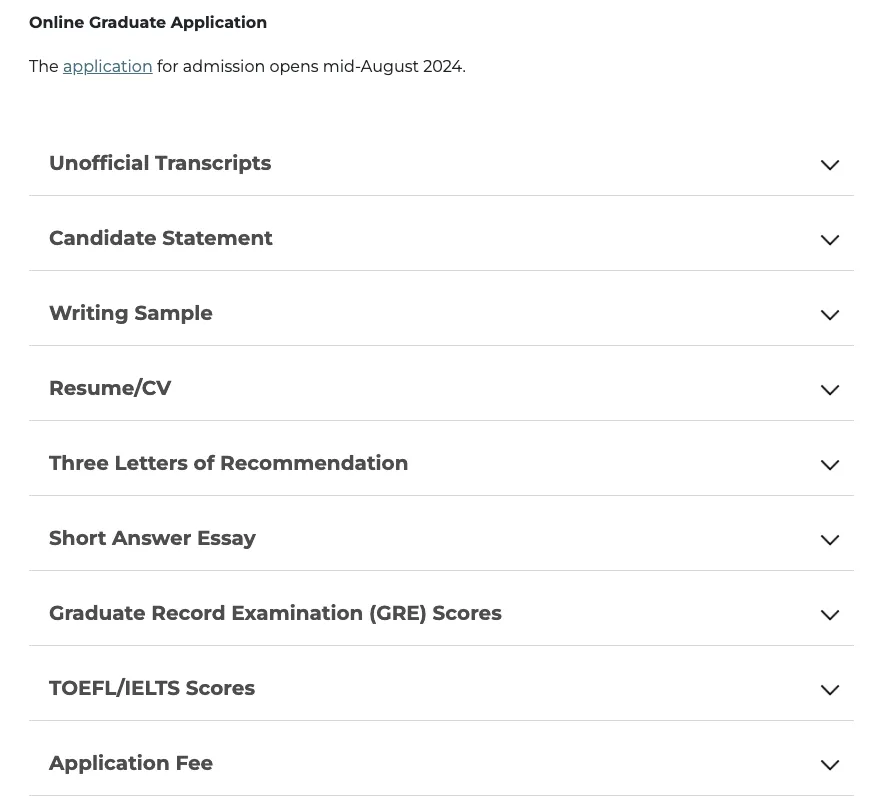Click the Short Answer Essay arrow icon
This screenshot has width=882, height=802.
click(x=830, y=540)
